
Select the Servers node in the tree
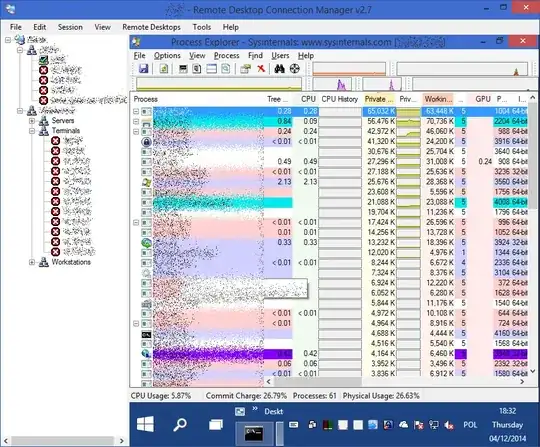(x=63, y=121)
